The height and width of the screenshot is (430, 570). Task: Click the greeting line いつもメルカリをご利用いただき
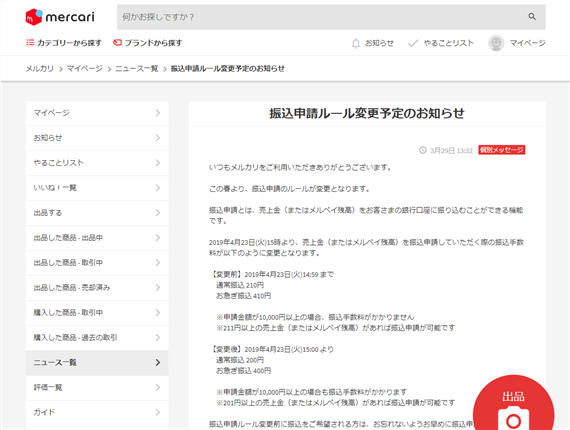(300, 168)
